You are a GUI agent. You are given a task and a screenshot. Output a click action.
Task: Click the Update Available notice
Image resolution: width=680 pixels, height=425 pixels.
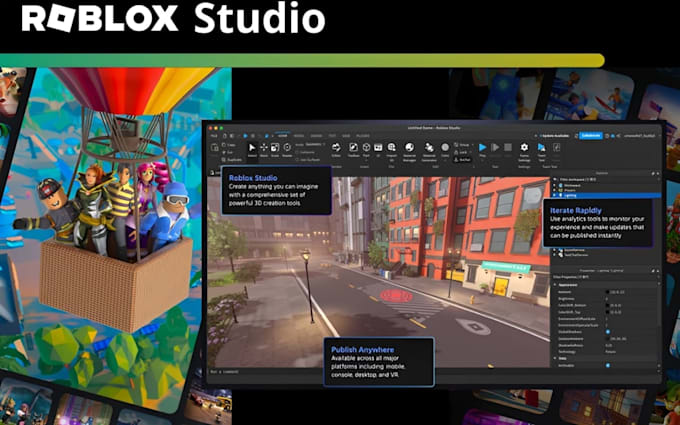556,136
